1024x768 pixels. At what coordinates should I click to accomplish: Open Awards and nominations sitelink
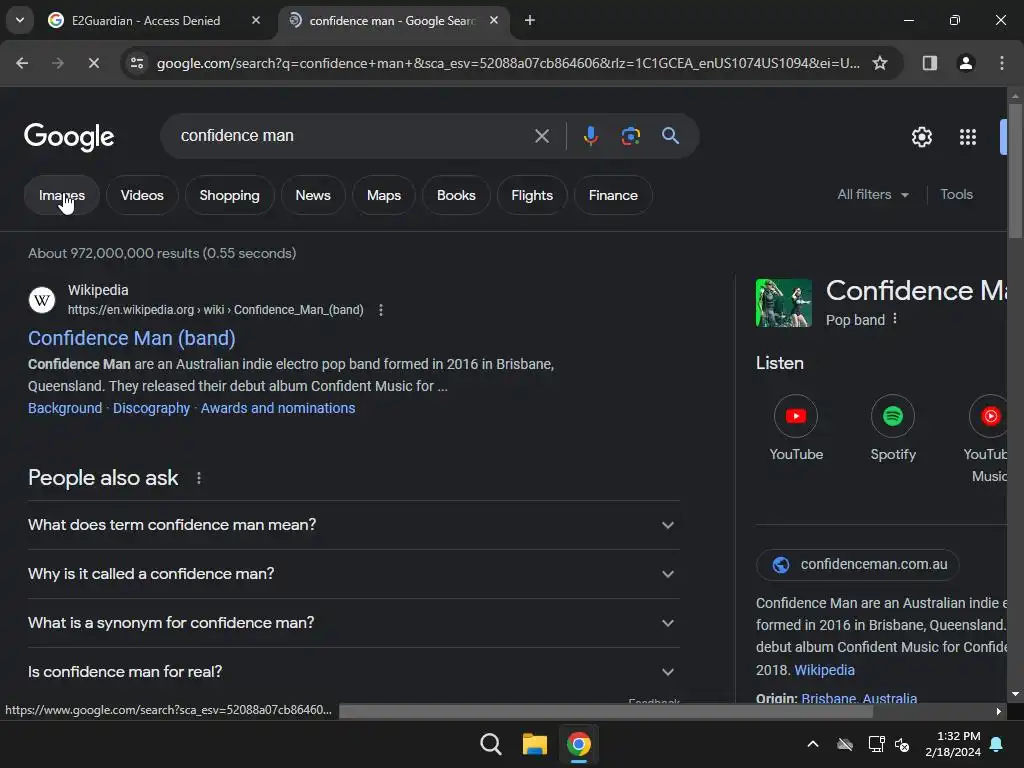pos(278,408)
